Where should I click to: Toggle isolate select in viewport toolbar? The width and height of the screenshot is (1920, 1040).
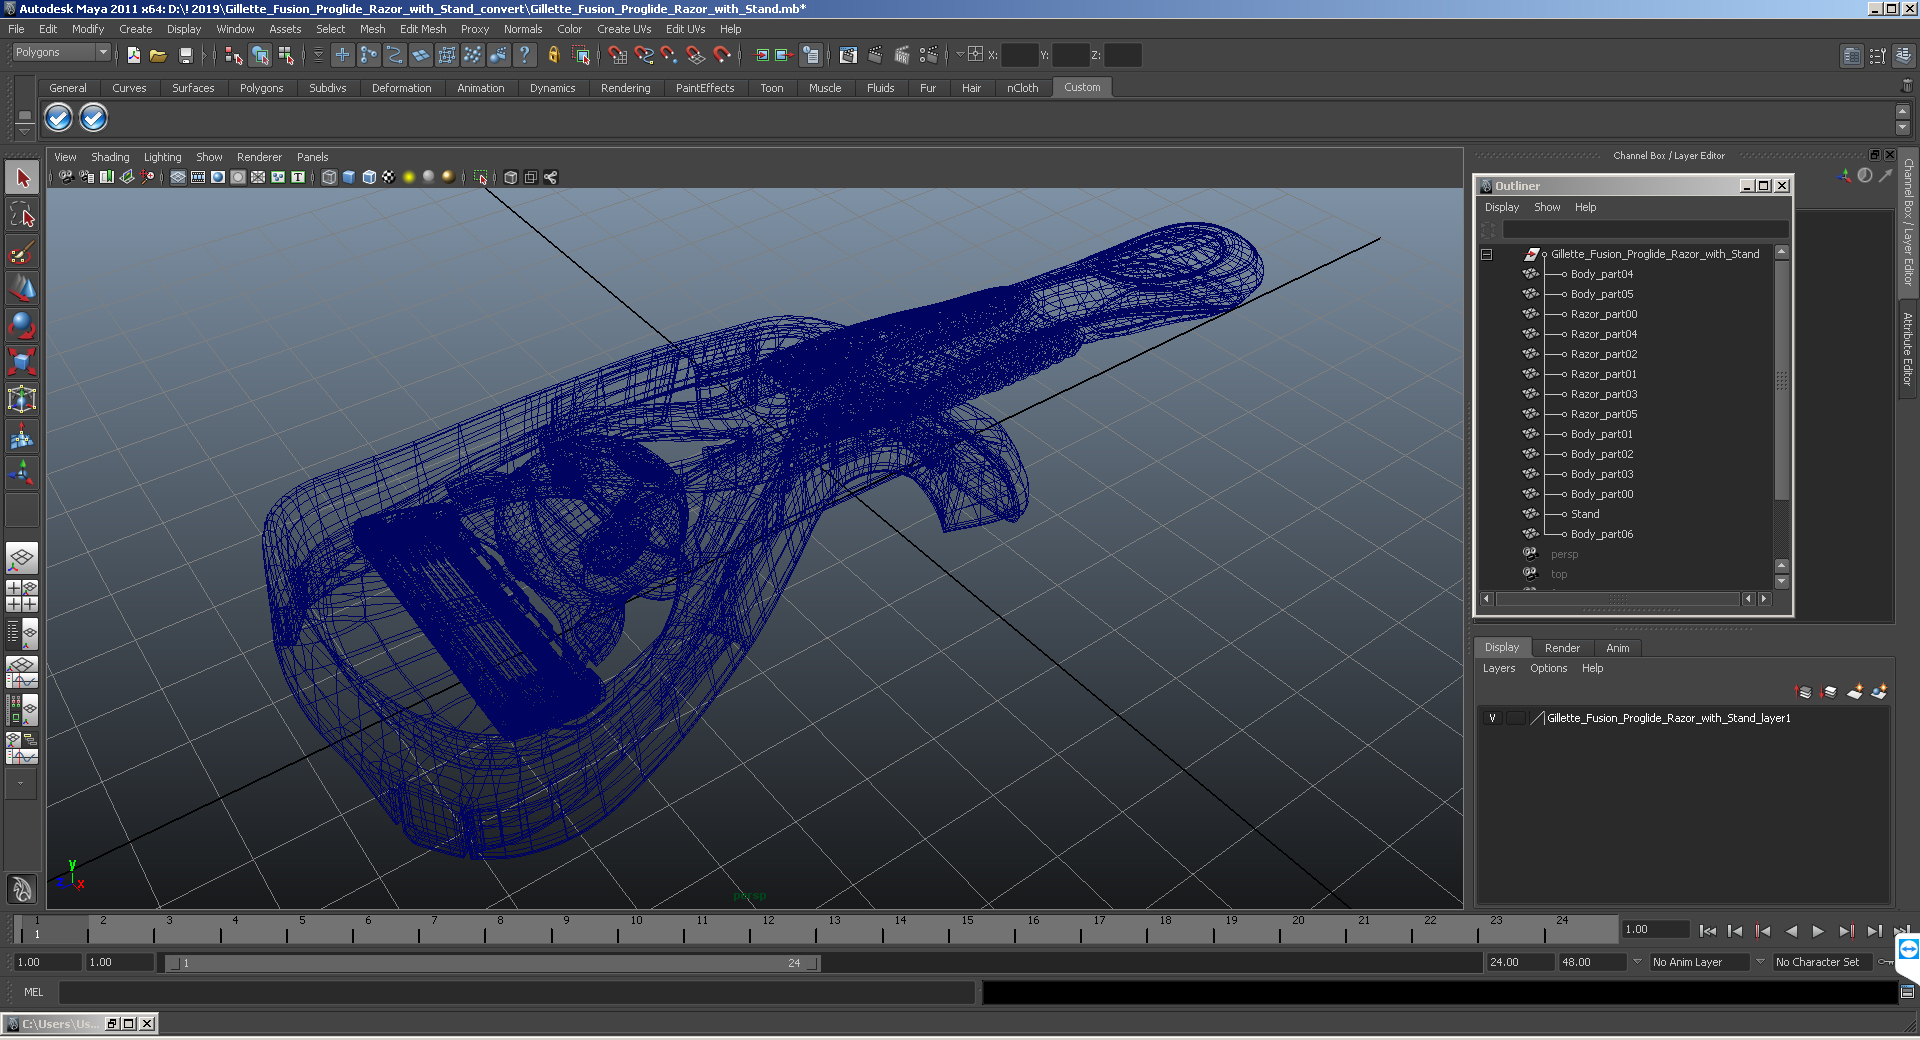point(481,177)
